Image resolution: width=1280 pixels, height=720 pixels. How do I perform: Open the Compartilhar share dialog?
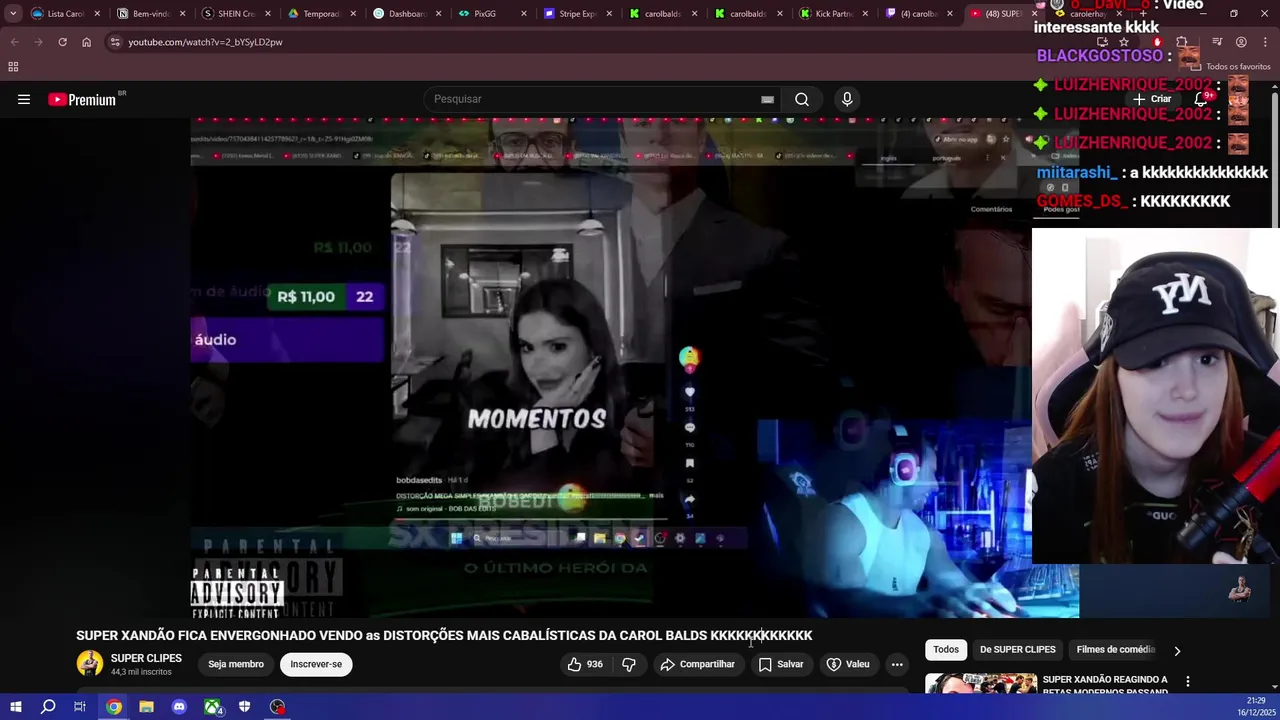[x=697, y=664]
